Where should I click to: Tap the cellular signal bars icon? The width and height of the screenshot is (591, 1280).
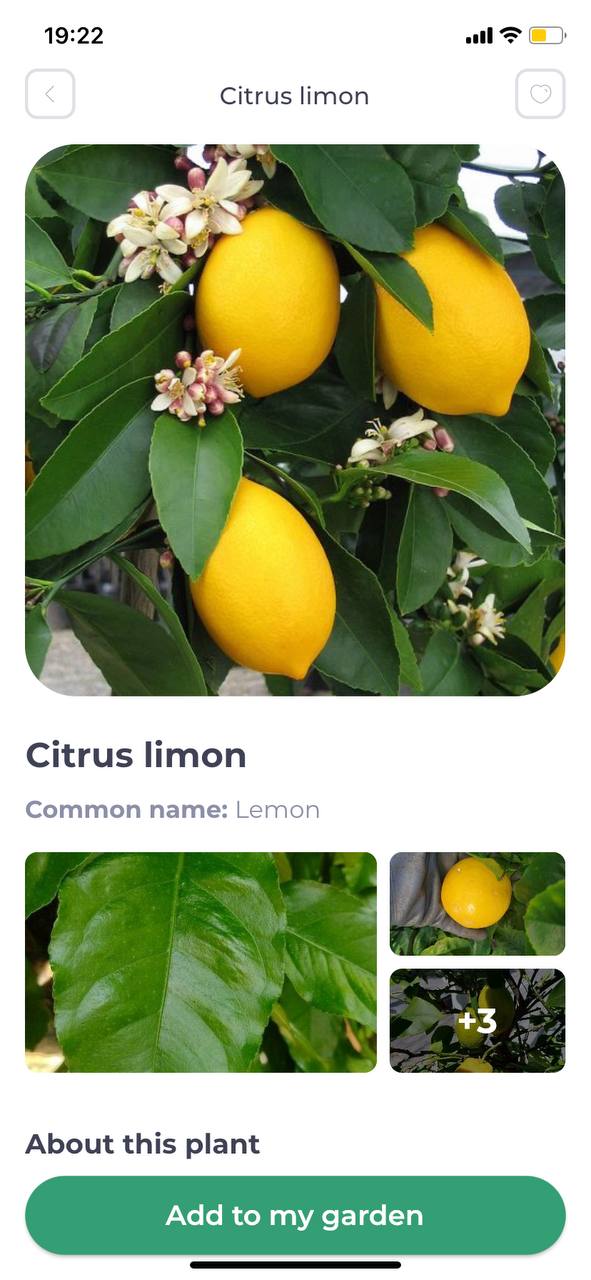[479, 36]
